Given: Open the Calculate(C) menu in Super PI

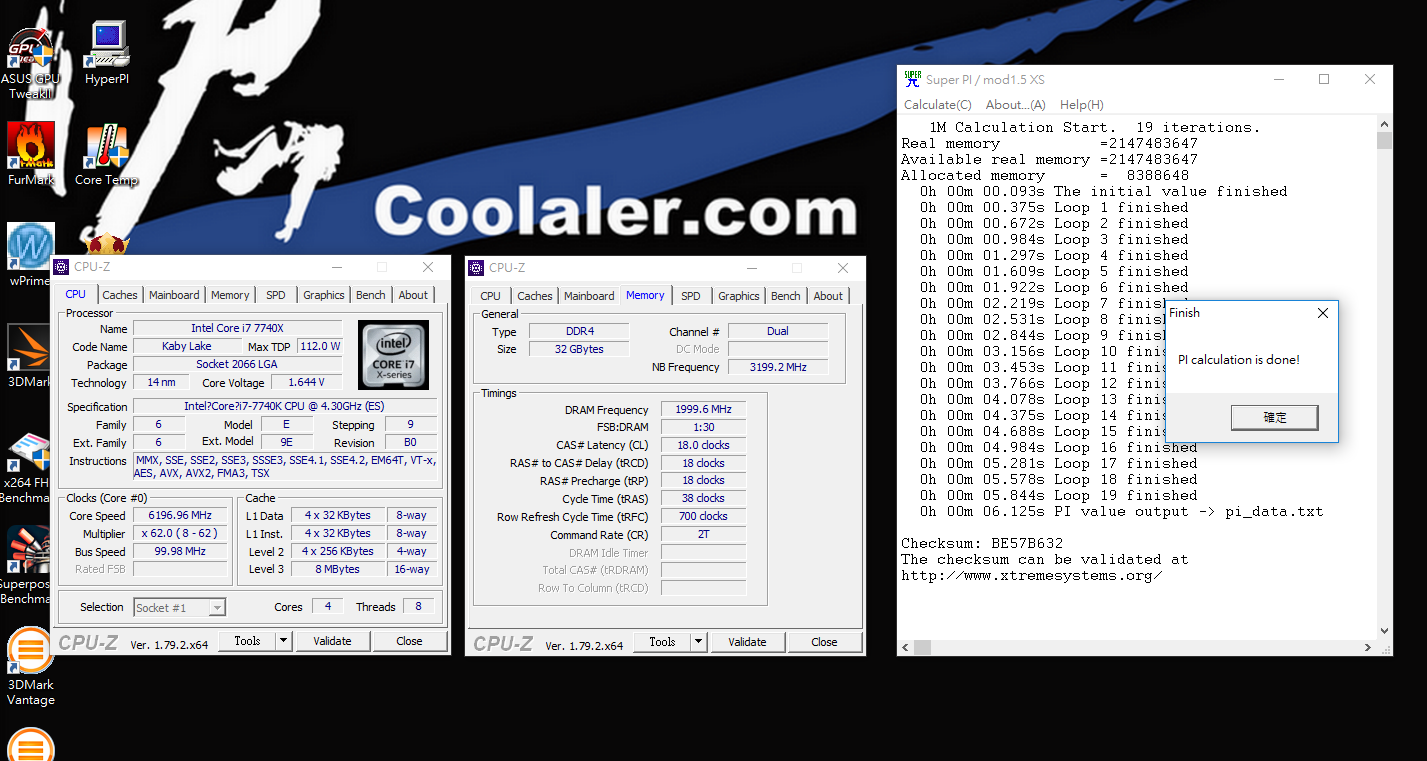Looking at the screenshot, I should click(x=937, y=105).
